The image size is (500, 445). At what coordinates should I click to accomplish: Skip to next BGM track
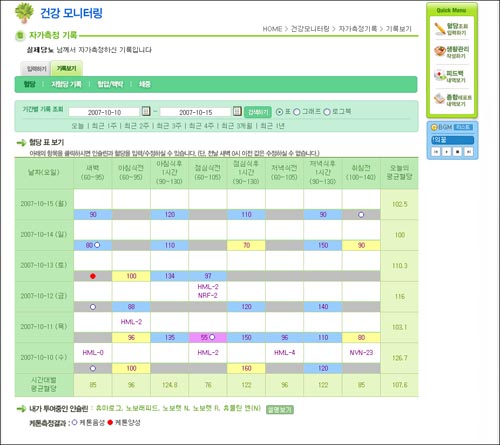click(469, 152)
